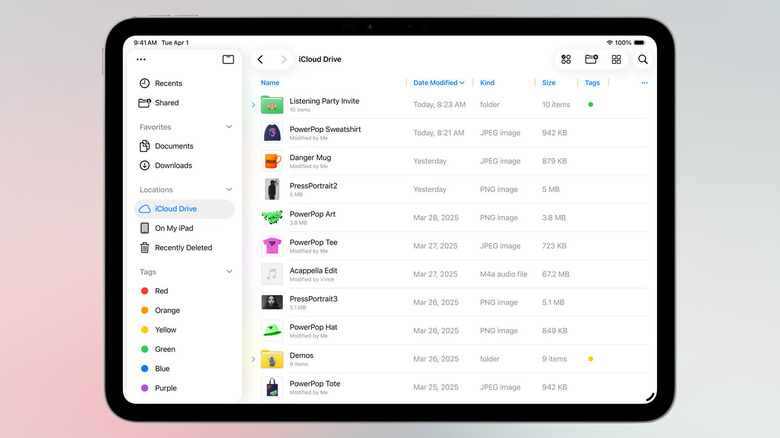This screenshot has width=780, height=438.
Task: Toggle the sidebar panel icon
Action: coord(228,59)
